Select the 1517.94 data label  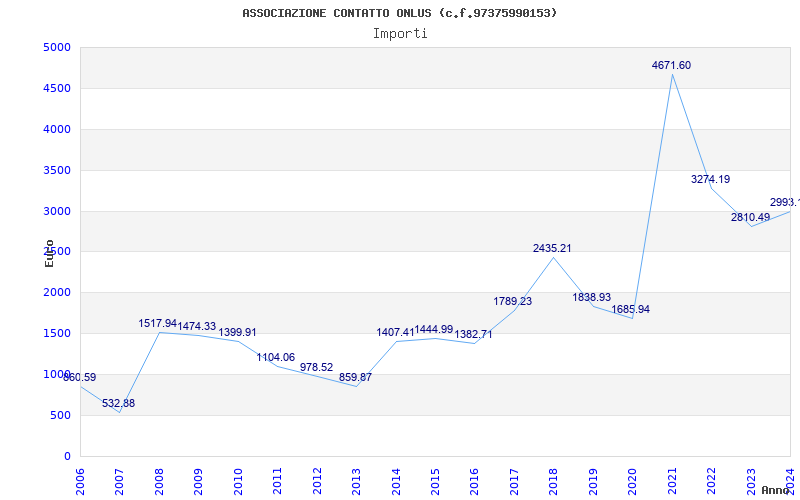tap(158, 323)
